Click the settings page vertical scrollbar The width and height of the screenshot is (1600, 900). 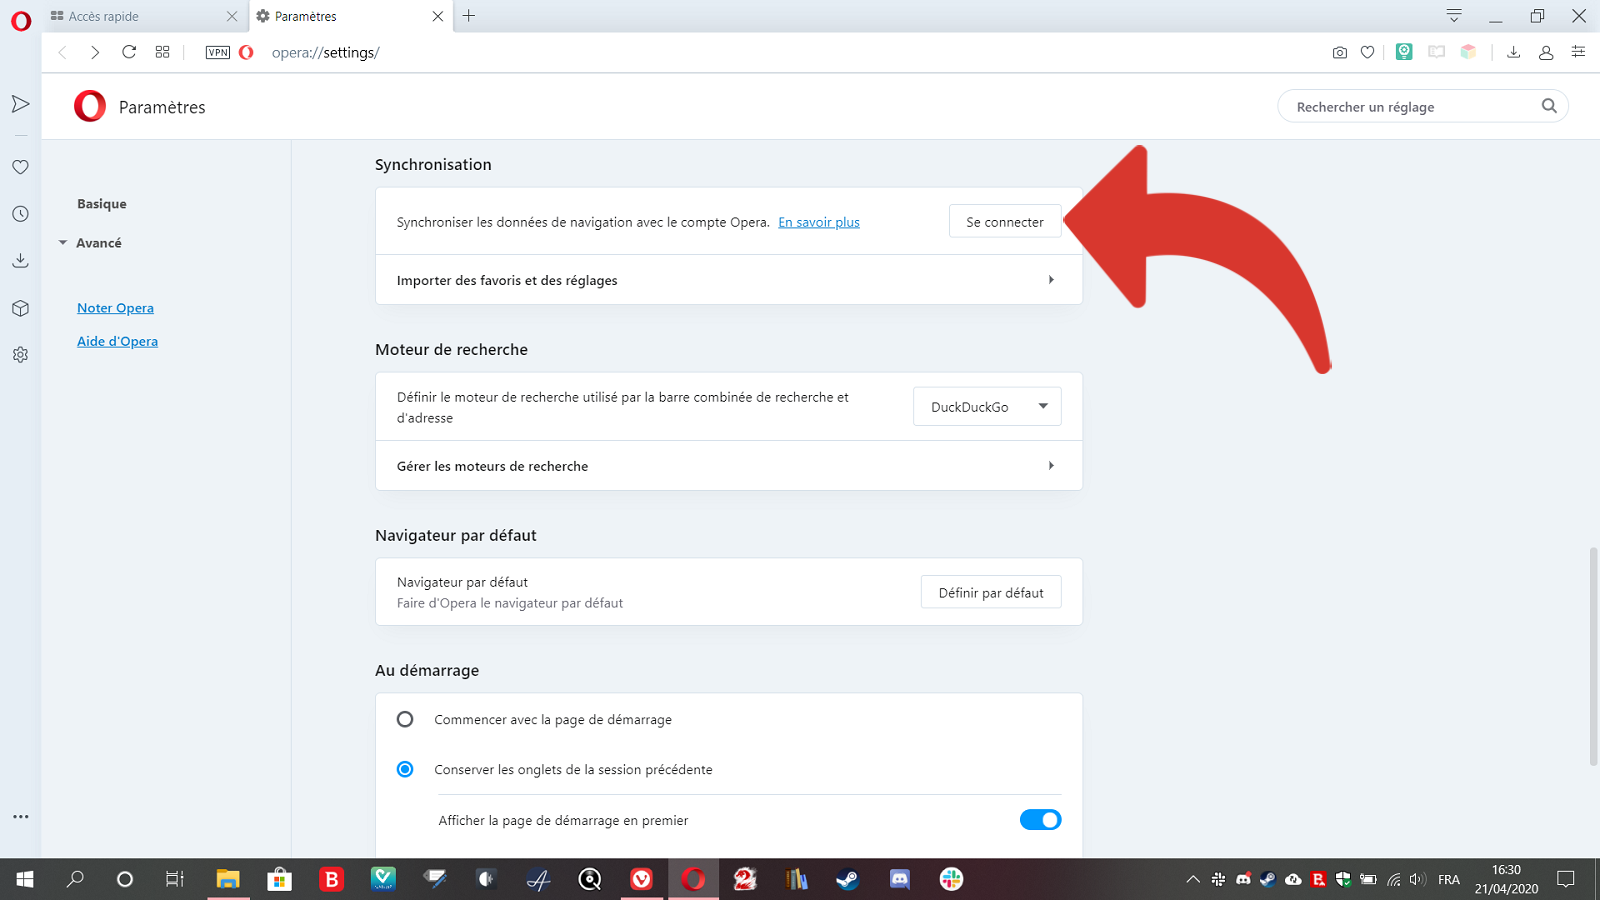tap(1594, 656)
